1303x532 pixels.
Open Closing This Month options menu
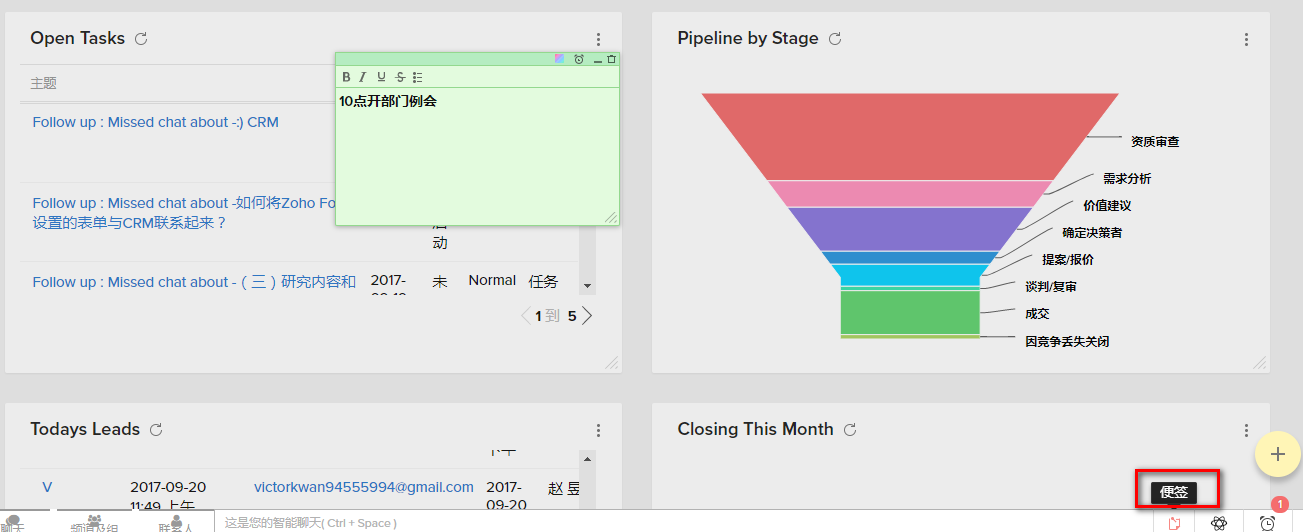click(1246, 431)
